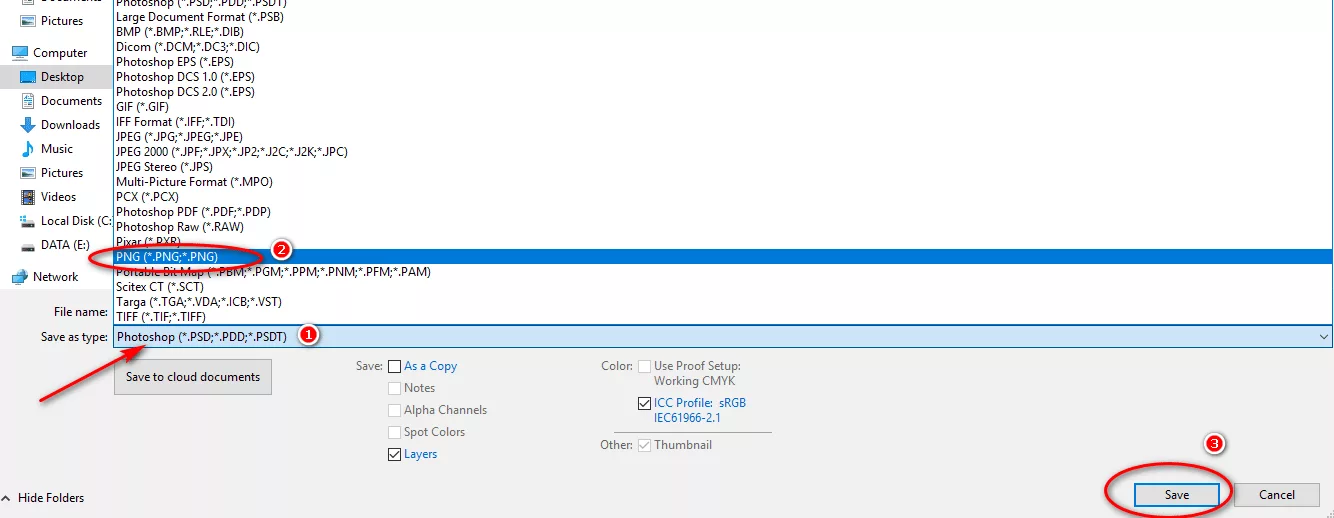1334x518 pixels.
Task: Click the Cancel button
Action: (1277, 495)
